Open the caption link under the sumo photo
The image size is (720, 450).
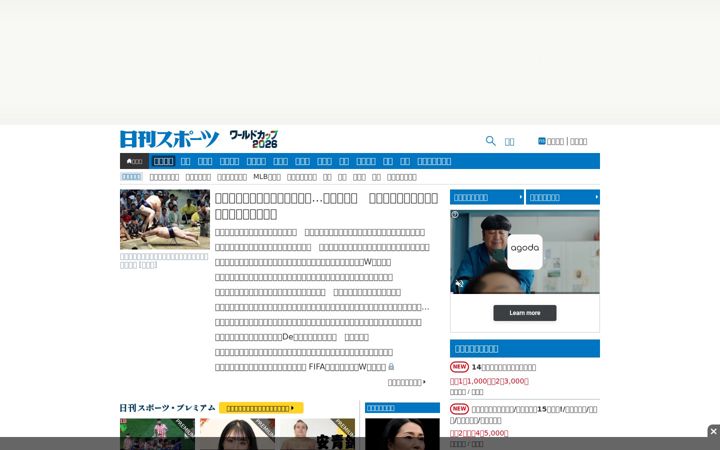coord(164,260)
